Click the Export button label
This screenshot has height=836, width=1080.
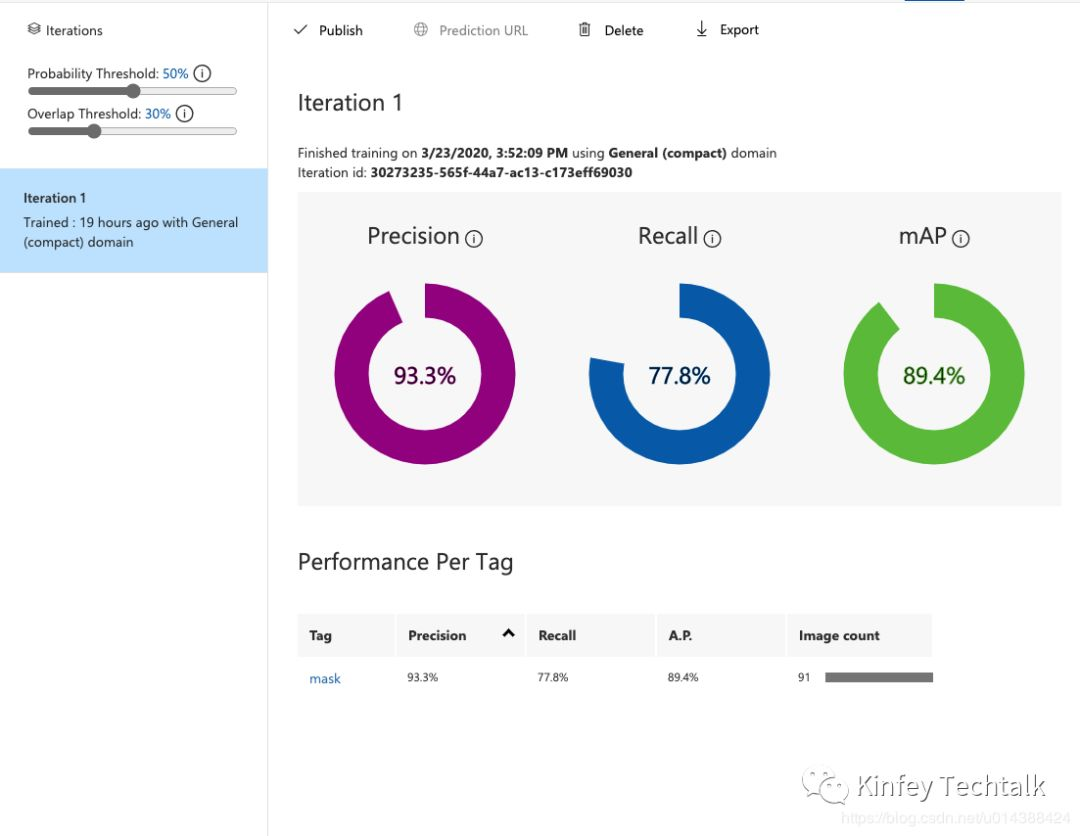pyautogui.click(x=739, y=30)
